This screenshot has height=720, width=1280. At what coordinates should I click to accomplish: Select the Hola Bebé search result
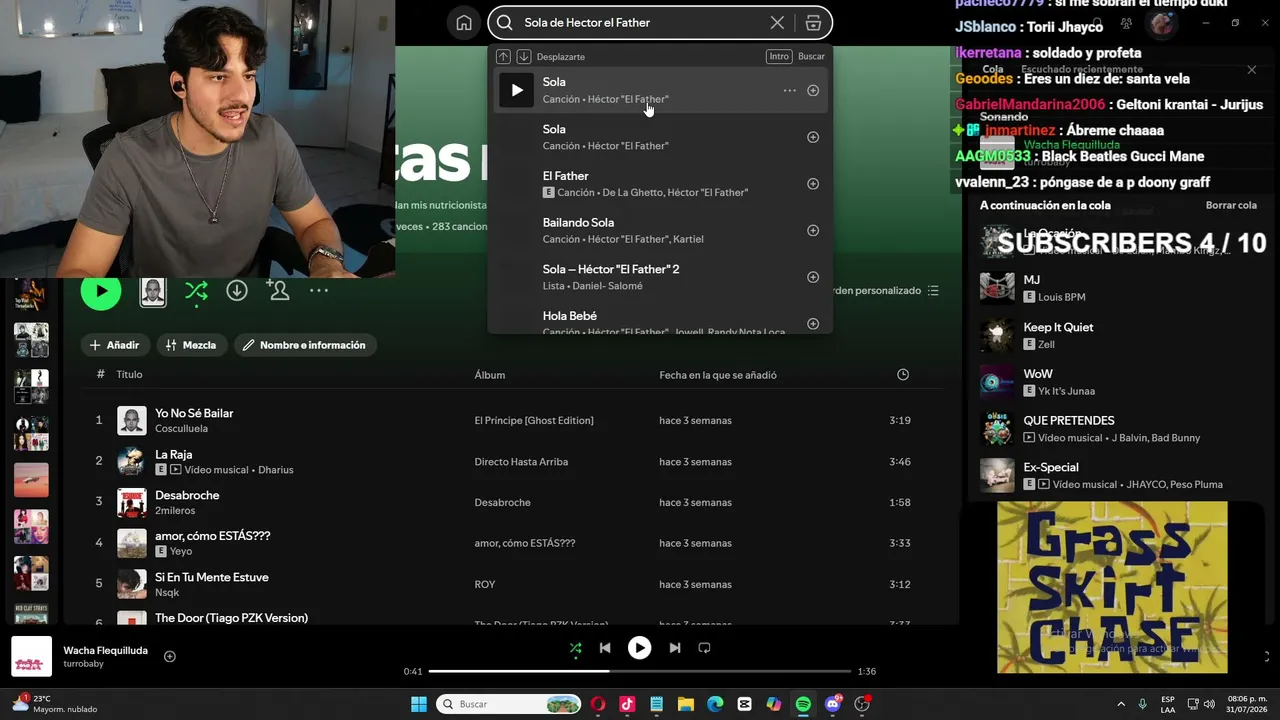[x=660, y=320]
